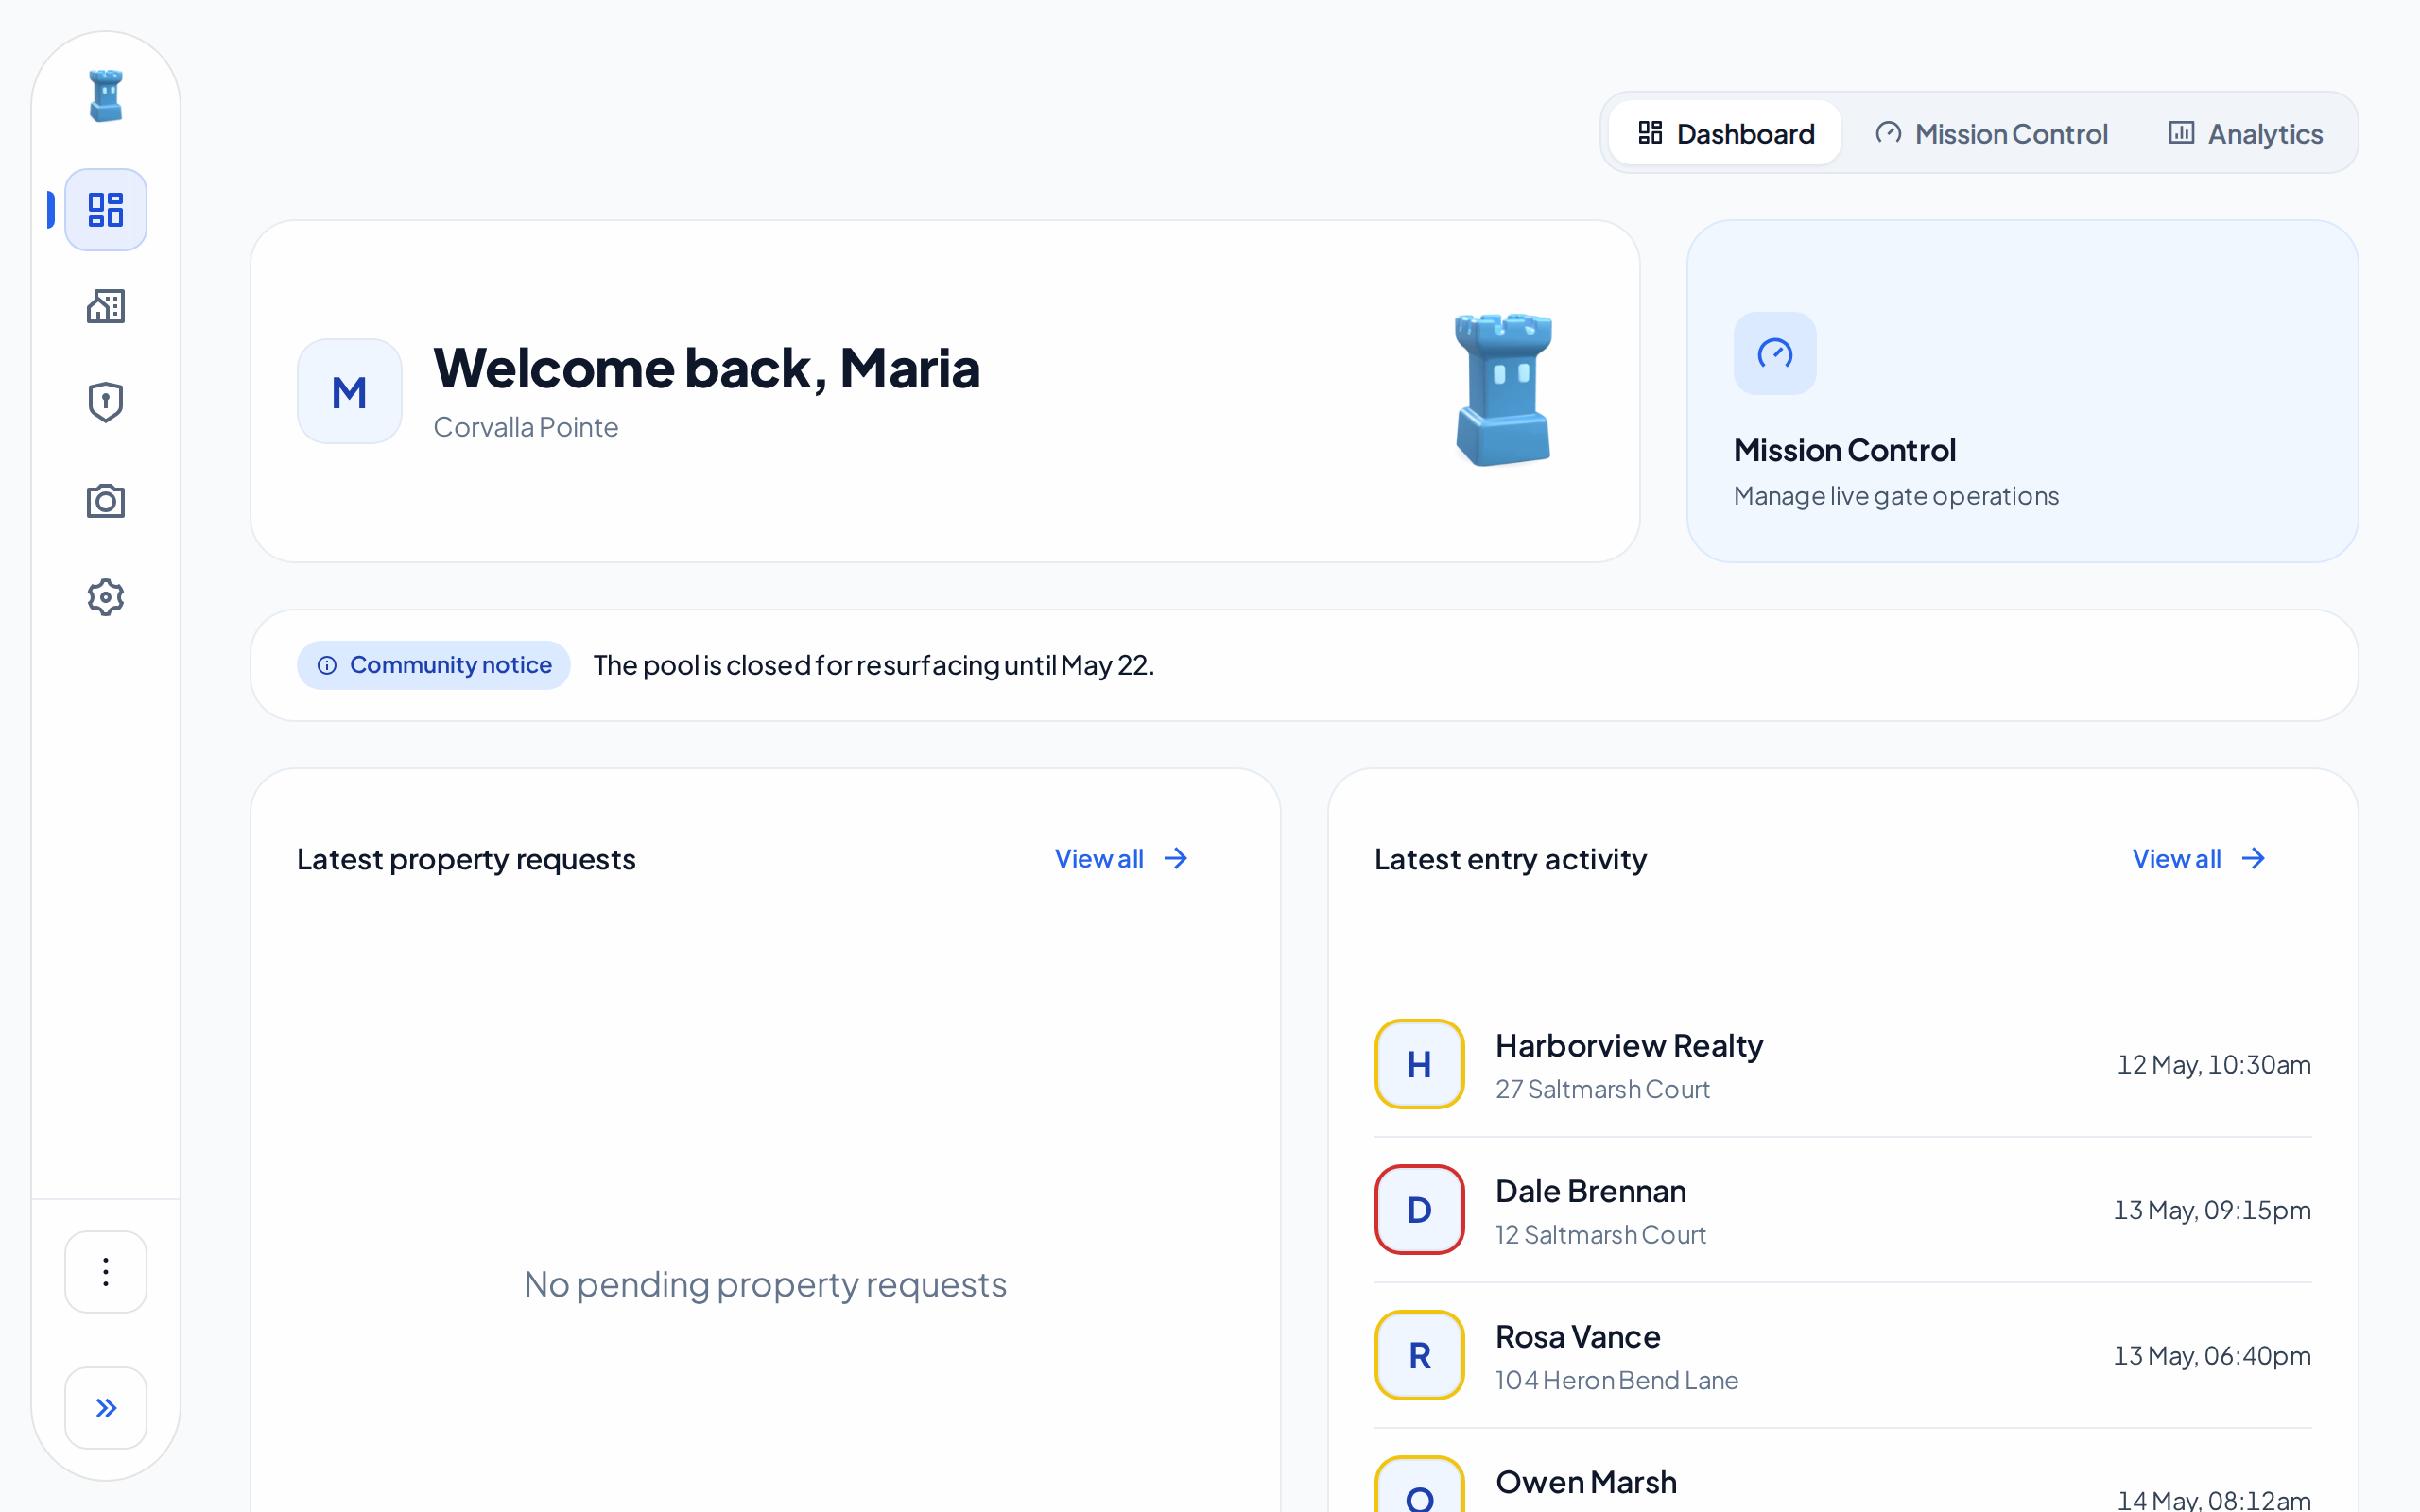The height and width of the screenshot is (1512, 2420).
Task: Switch to the Analytics tab
Action: [2245, 133]
